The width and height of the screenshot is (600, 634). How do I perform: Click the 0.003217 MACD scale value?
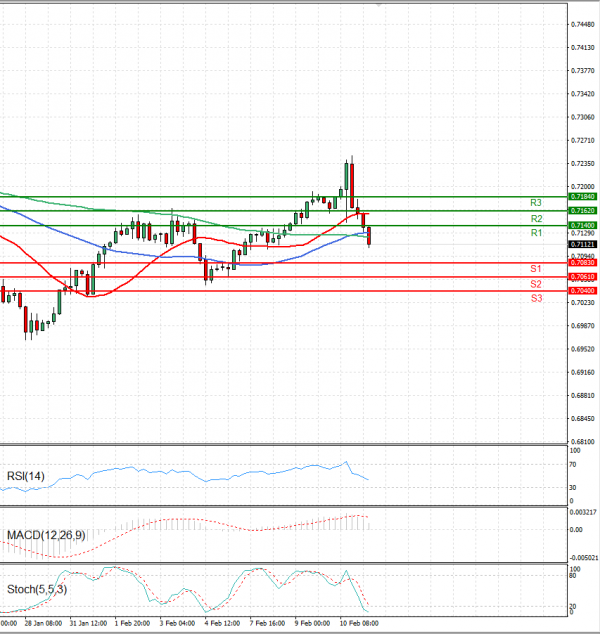pyautogui.click(x=583, y=512)
